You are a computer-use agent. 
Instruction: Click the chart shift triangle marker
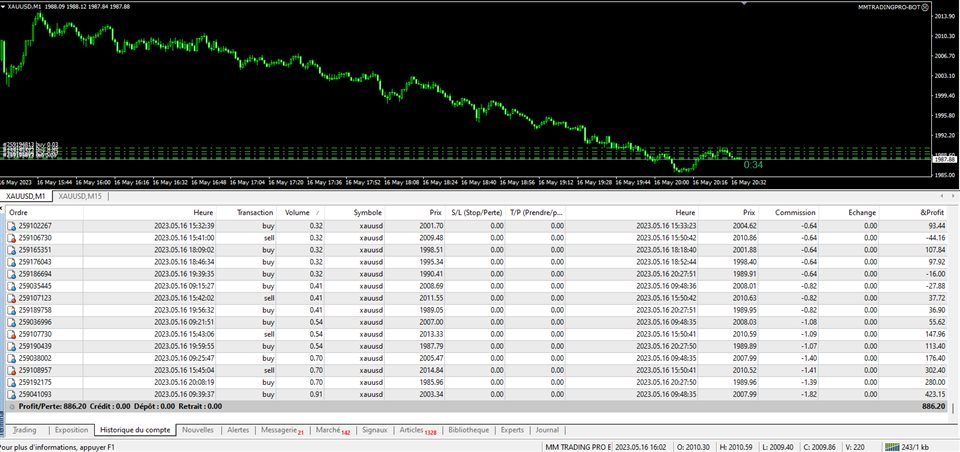[x=745, y=2]
